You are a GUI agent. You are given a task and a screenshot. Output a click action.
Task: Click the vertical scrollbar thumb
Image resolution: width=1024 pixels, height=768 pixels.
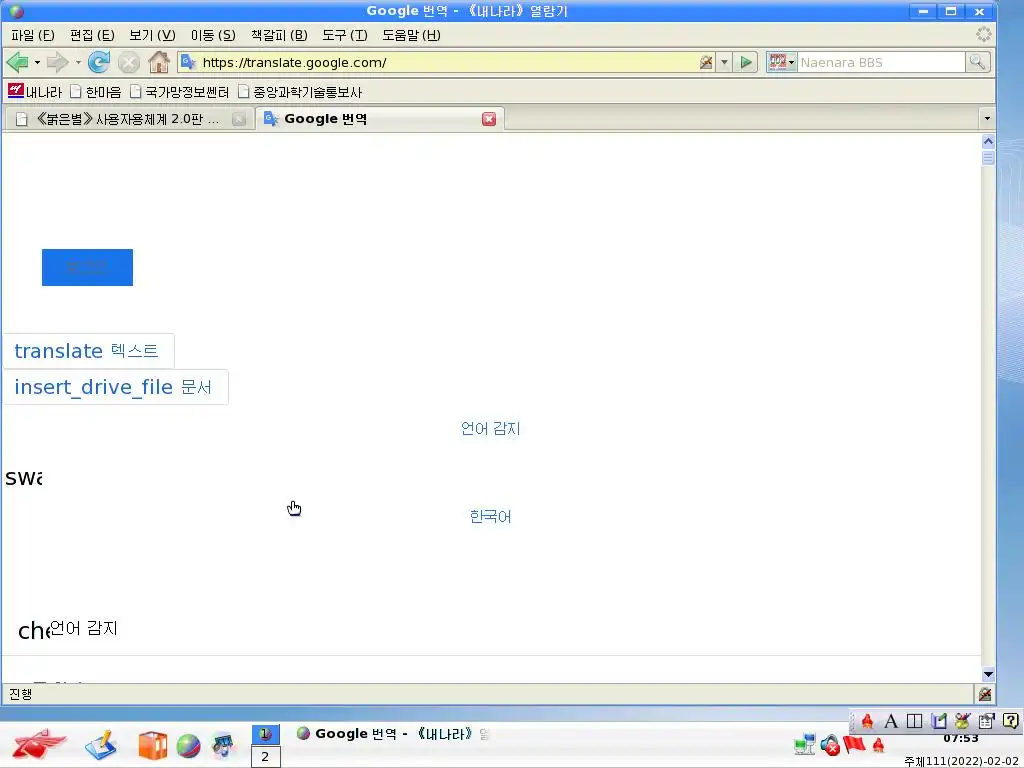pos(988,158)
